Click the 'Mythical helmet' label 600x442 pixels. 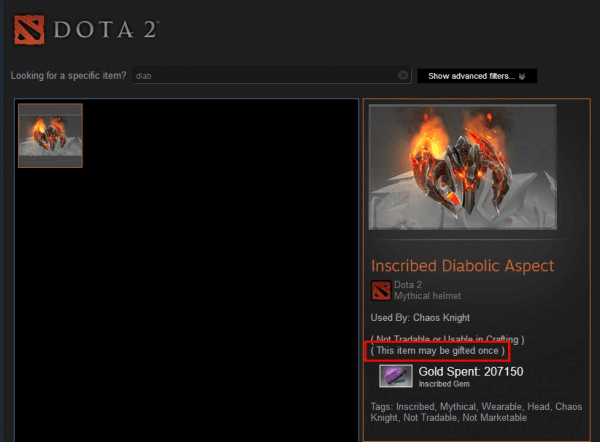click(x=427, y=296)
